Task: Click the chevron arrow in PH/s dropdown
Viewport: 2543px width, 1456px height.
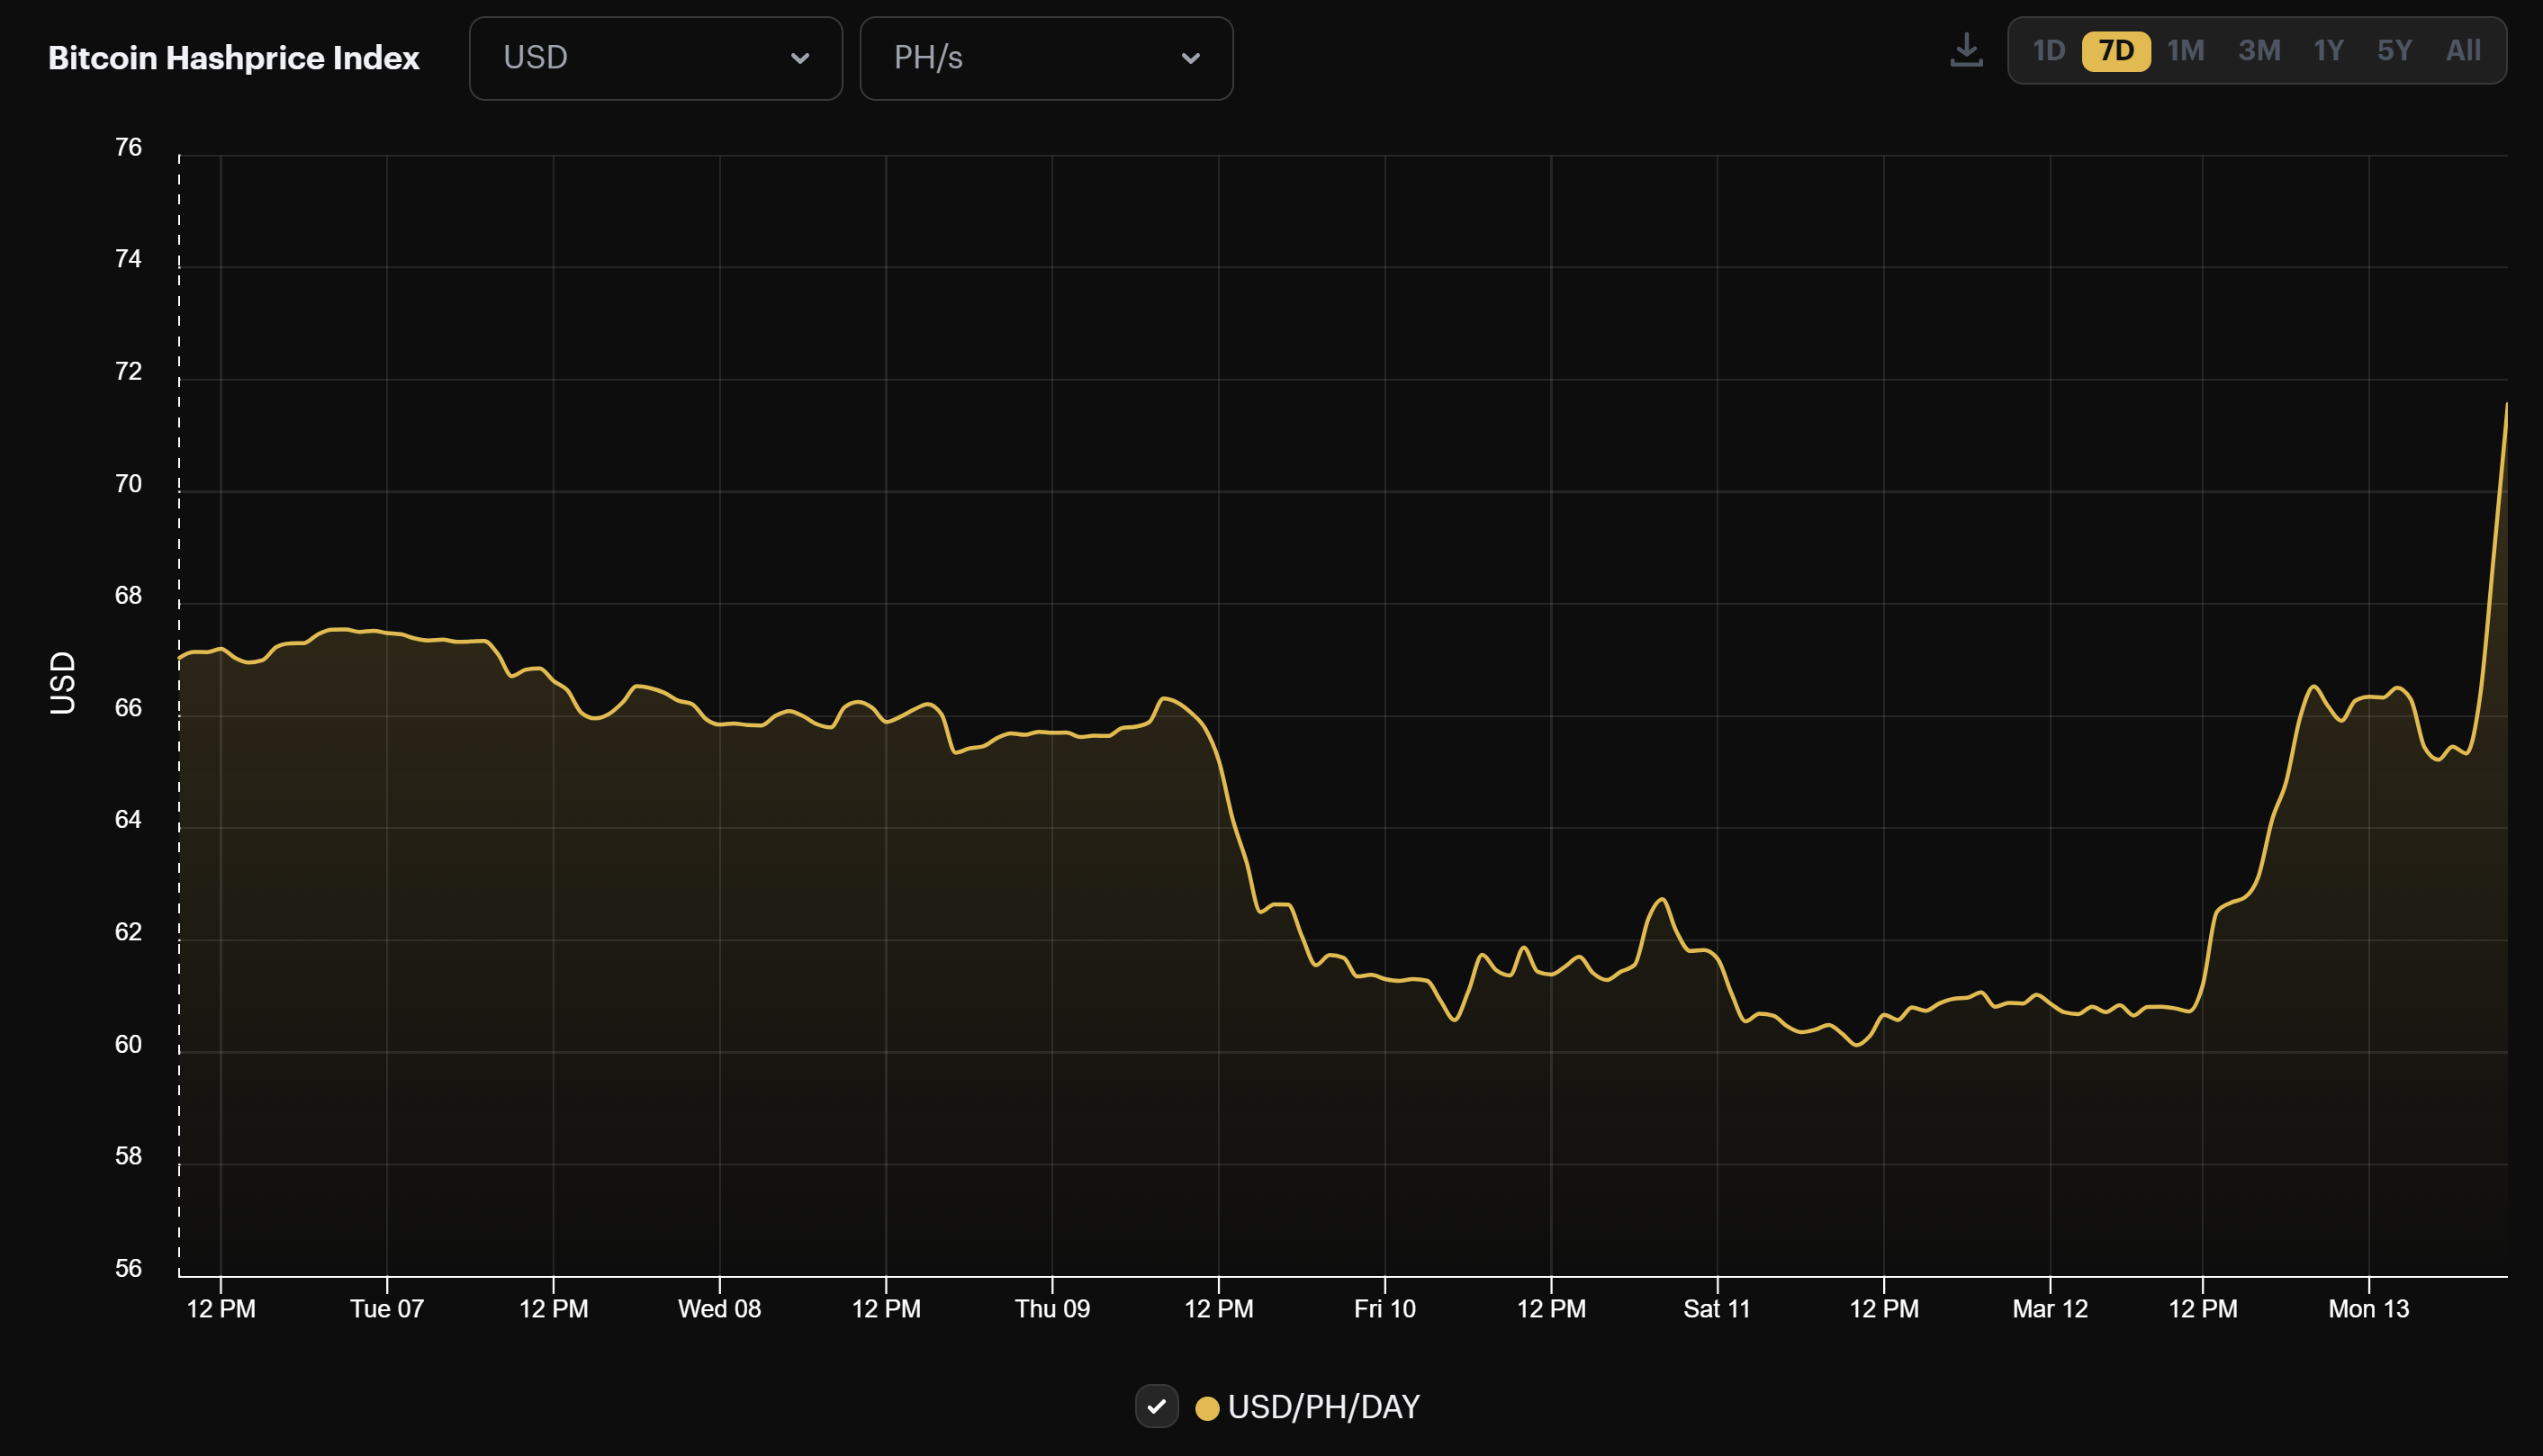Action: click(x=1190, y=58)
